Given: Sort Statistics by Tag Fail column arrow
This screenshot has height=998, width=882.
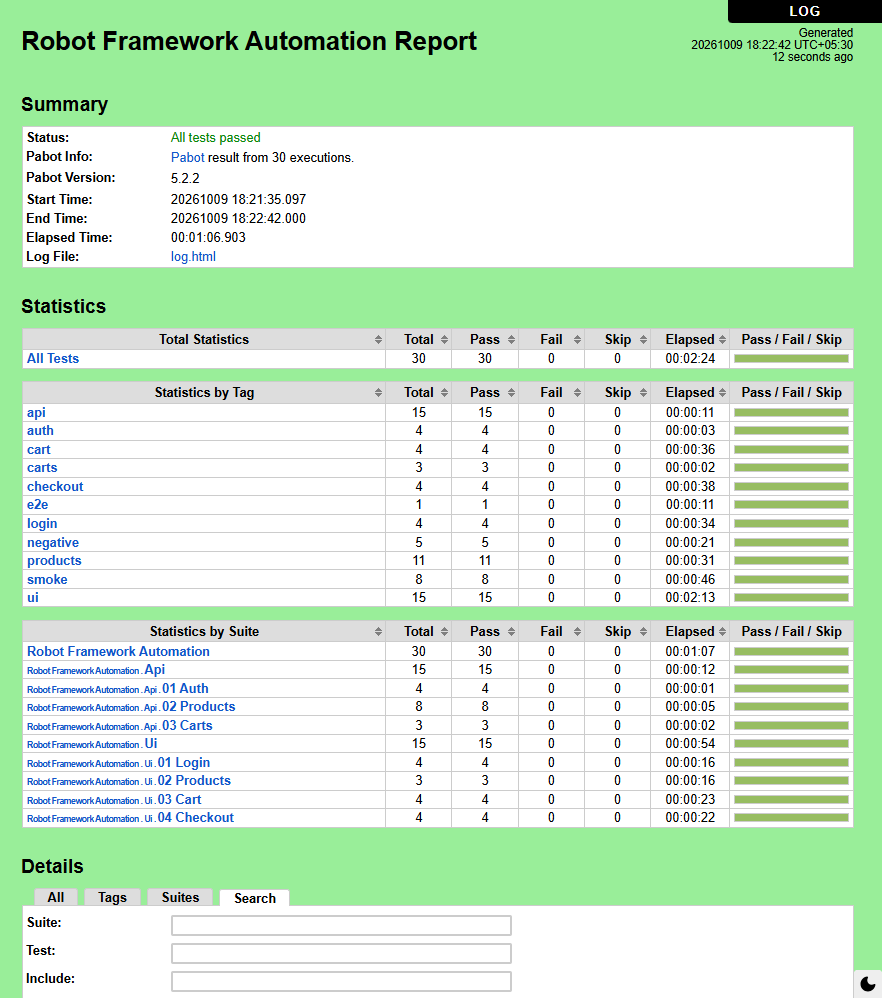Looking at the screenshot, I should tap(577, 393).
